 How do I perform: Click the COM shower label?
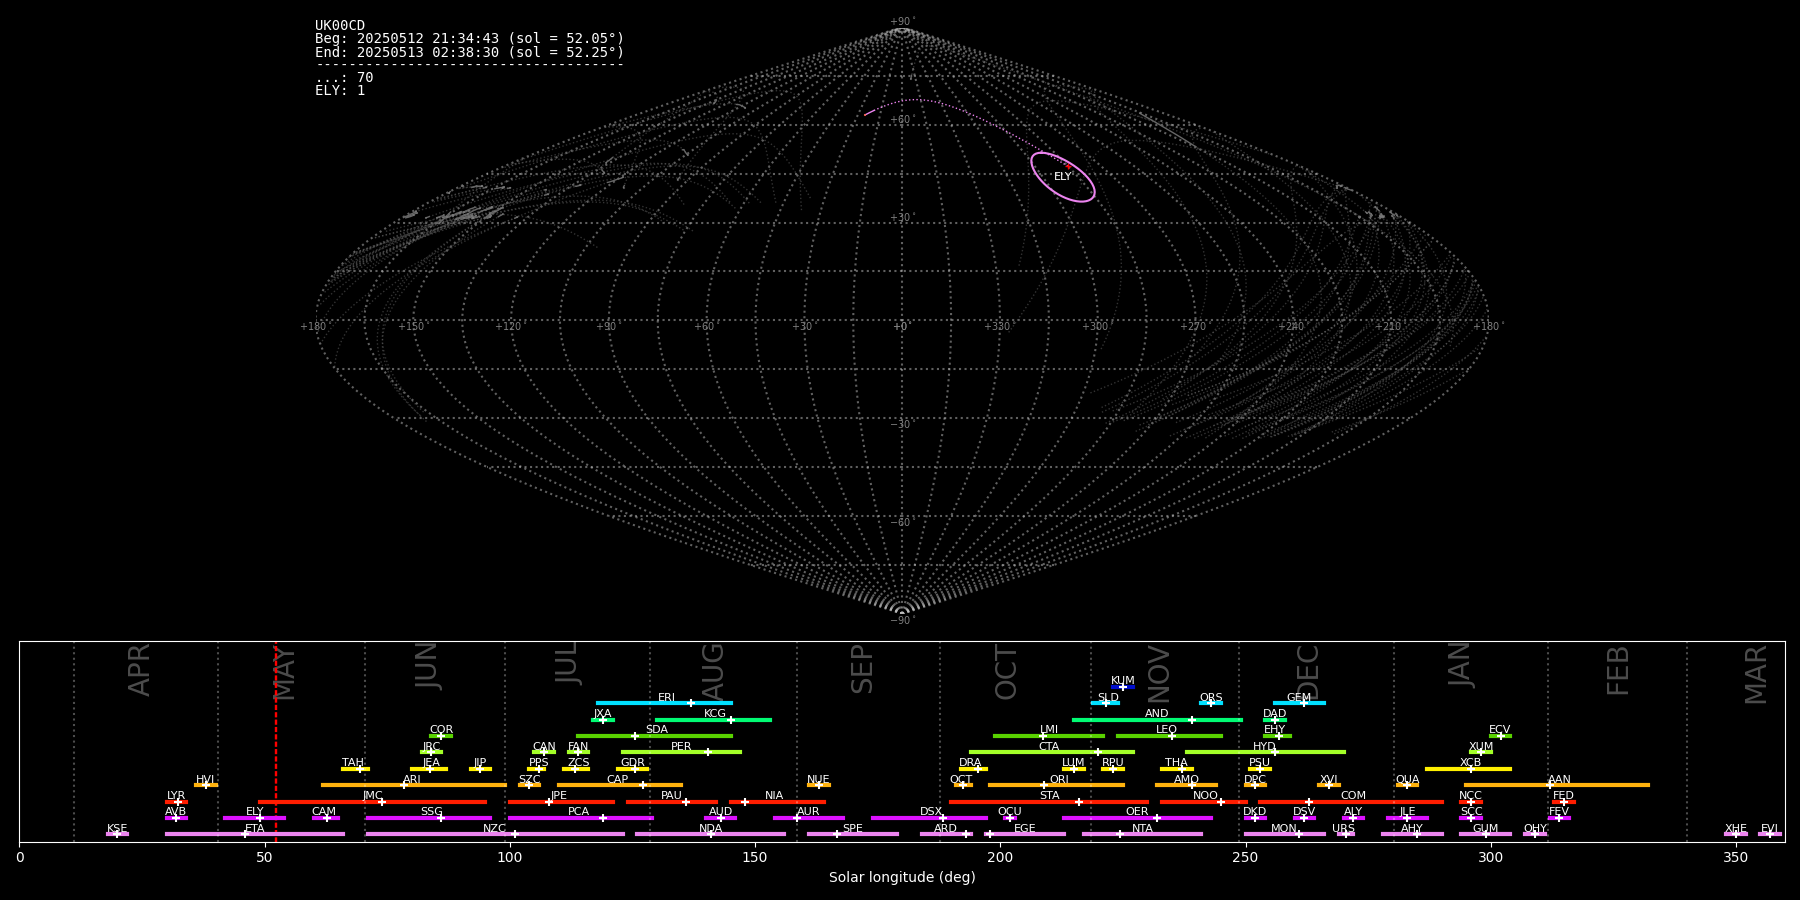coord(1353,796)
